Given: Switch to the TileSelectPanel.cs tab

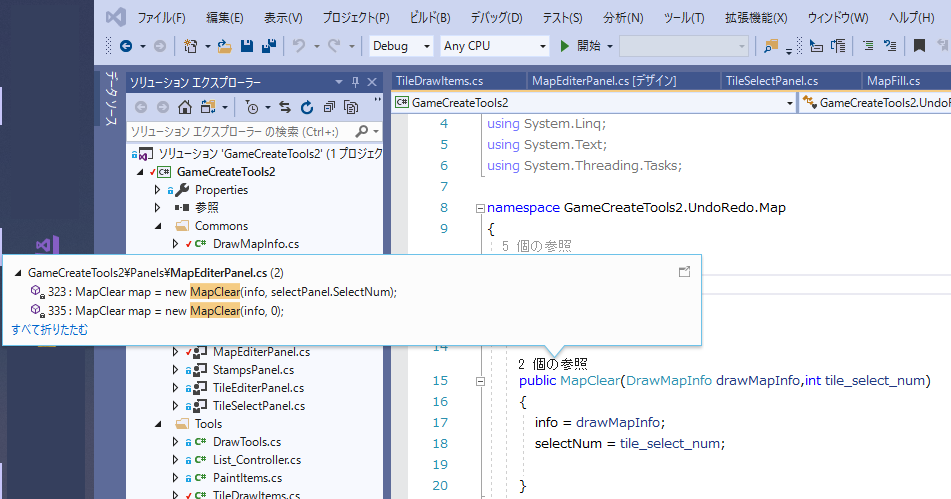Looking at the screenshot, I should 771,80.
